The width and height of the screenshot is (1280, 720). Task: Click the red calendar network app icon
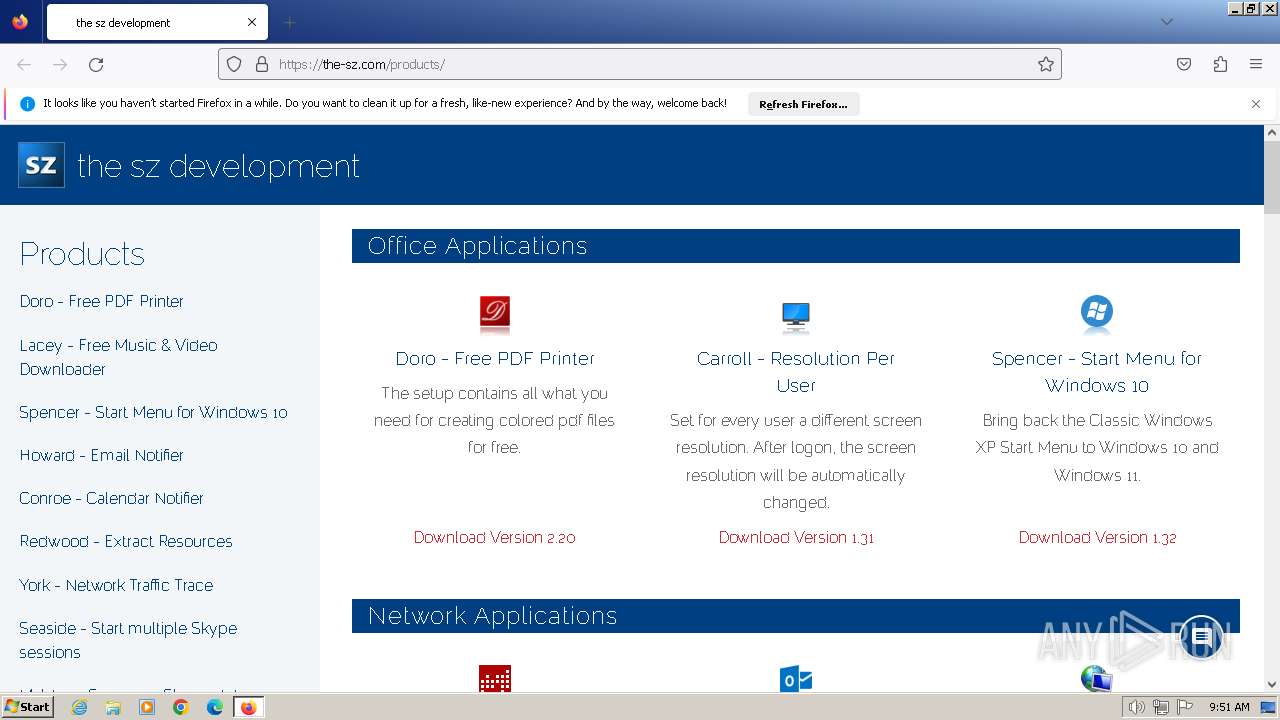[x=495, y=679]
